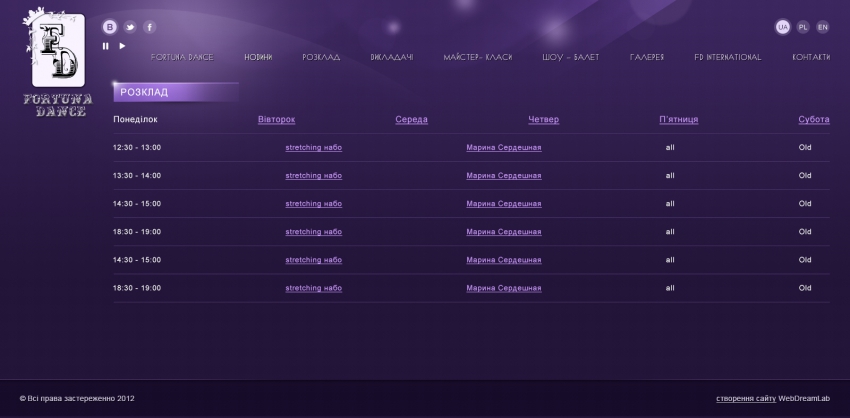Open the Новини menu item
The image size is (850, 418).
258,57
